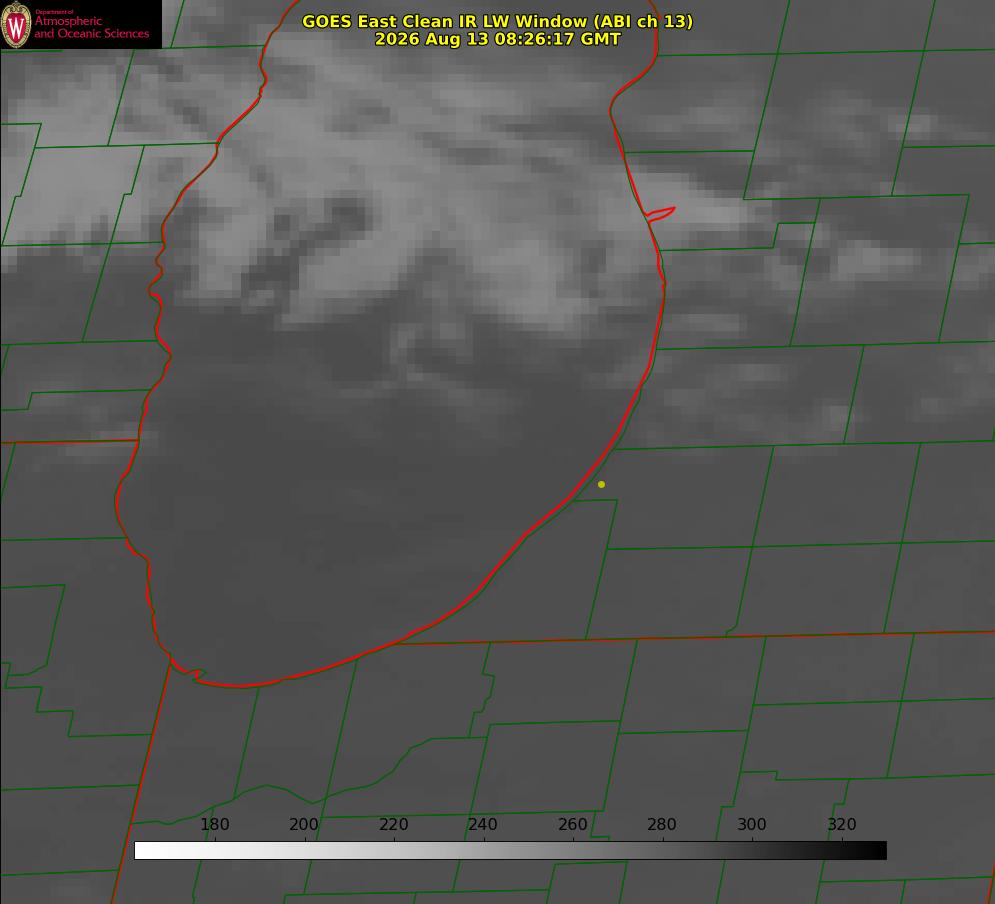Click the GOES East Clean IR title
The height and width of the screenshot is (904, 995).
click(x=498, y=21)
